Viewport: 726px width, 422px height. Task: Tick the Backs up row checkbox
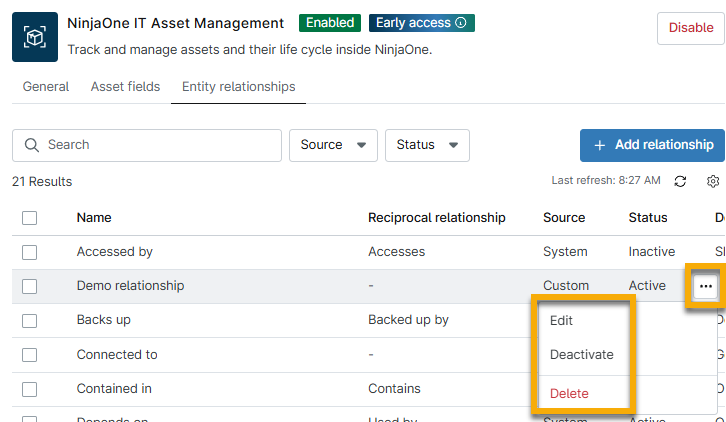click(30, 321)
